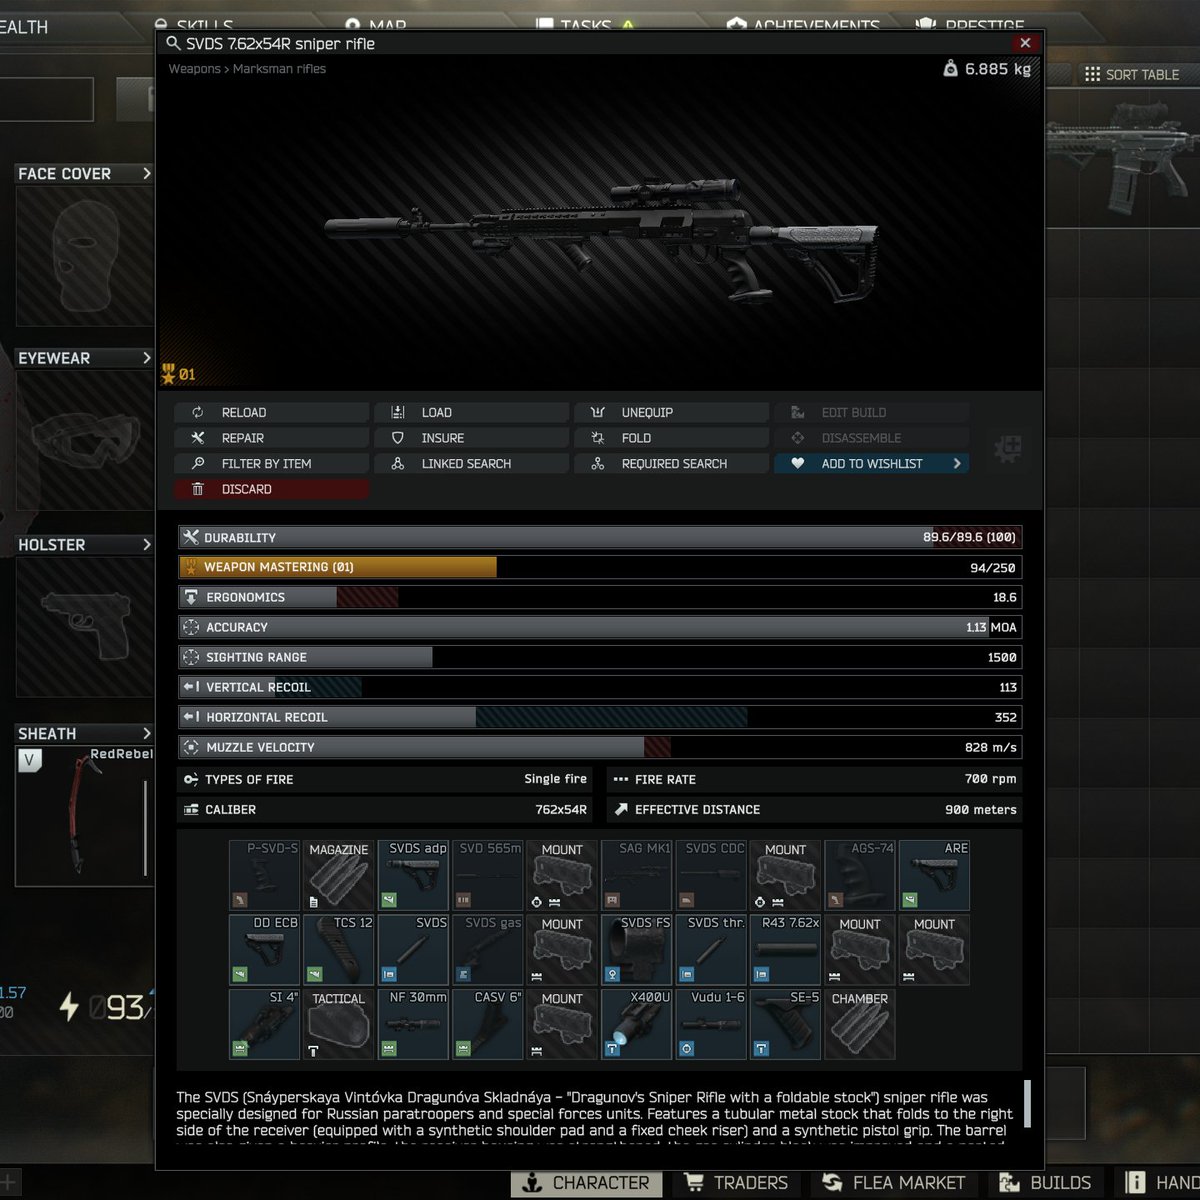Click the Marksman rifles breadcrumb link

[x=279, y=69]
